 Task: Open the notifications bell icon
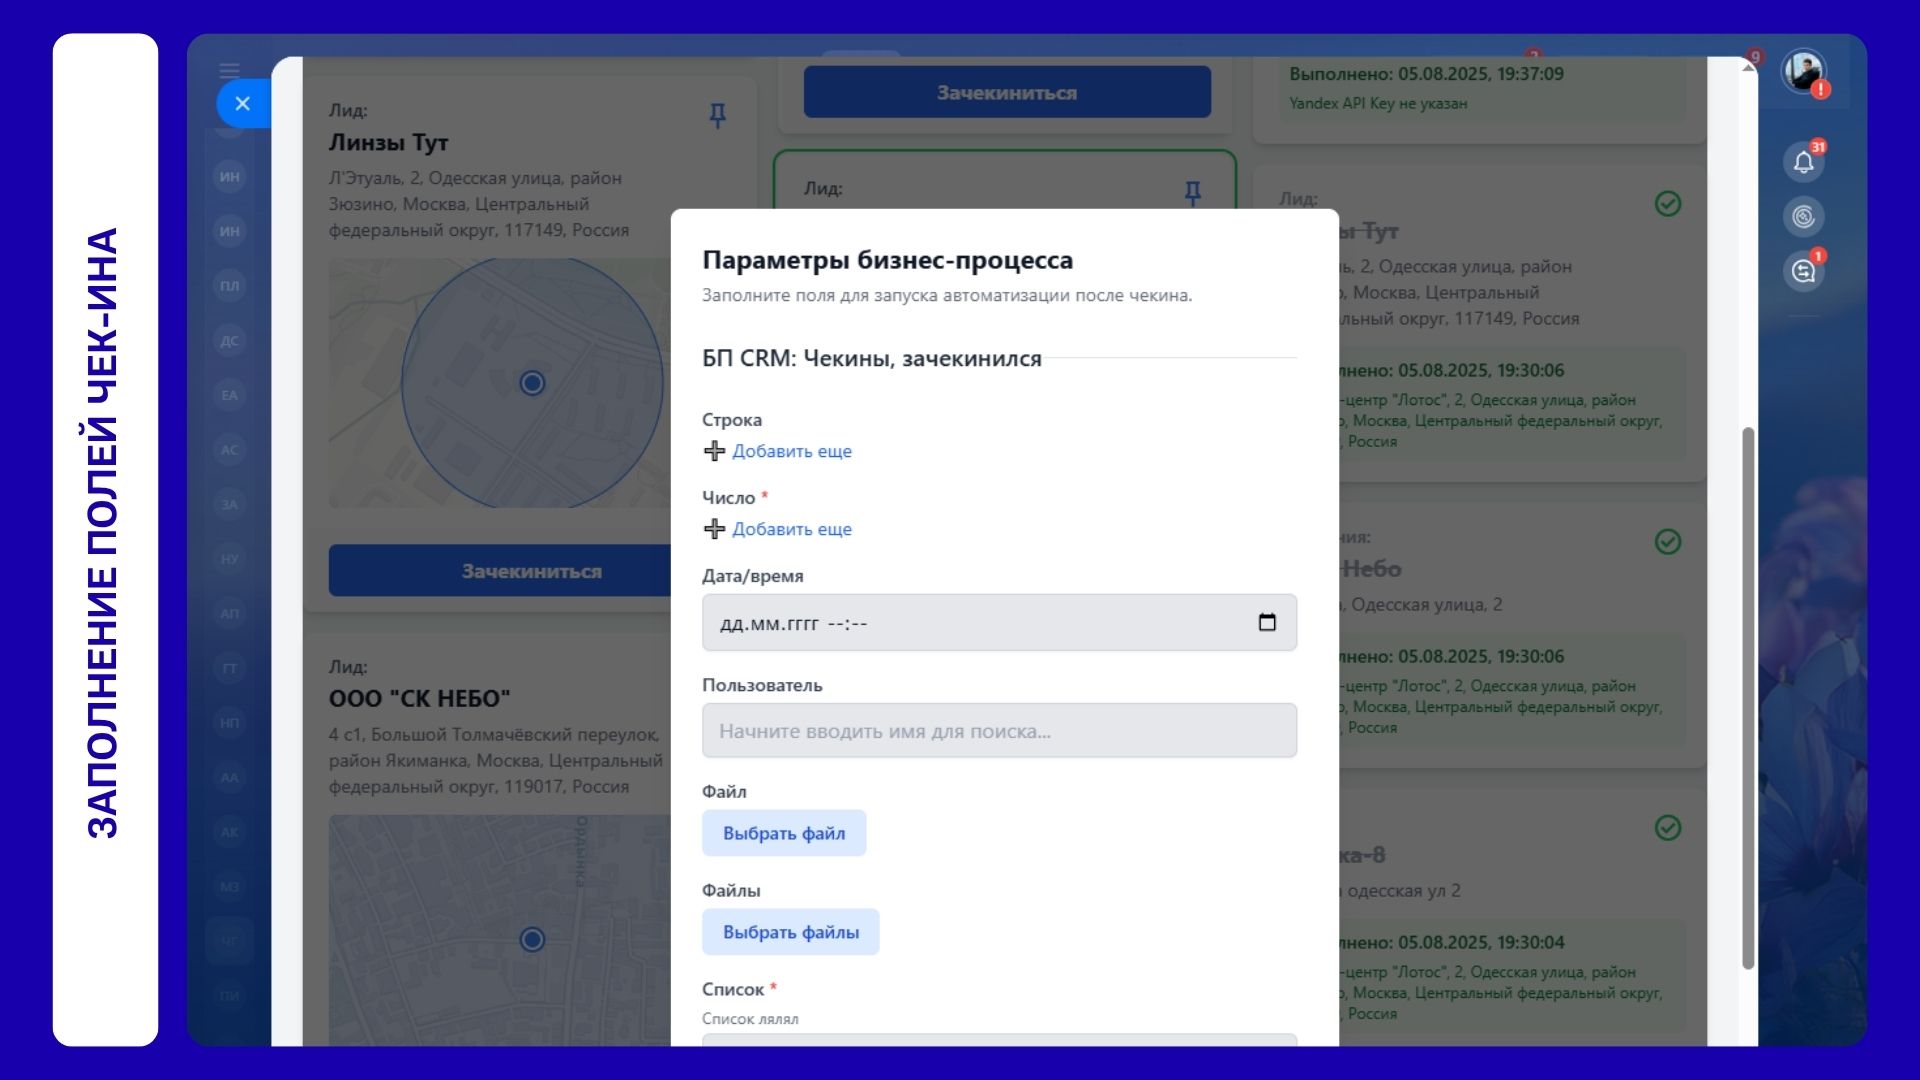tap(1803, 162)
